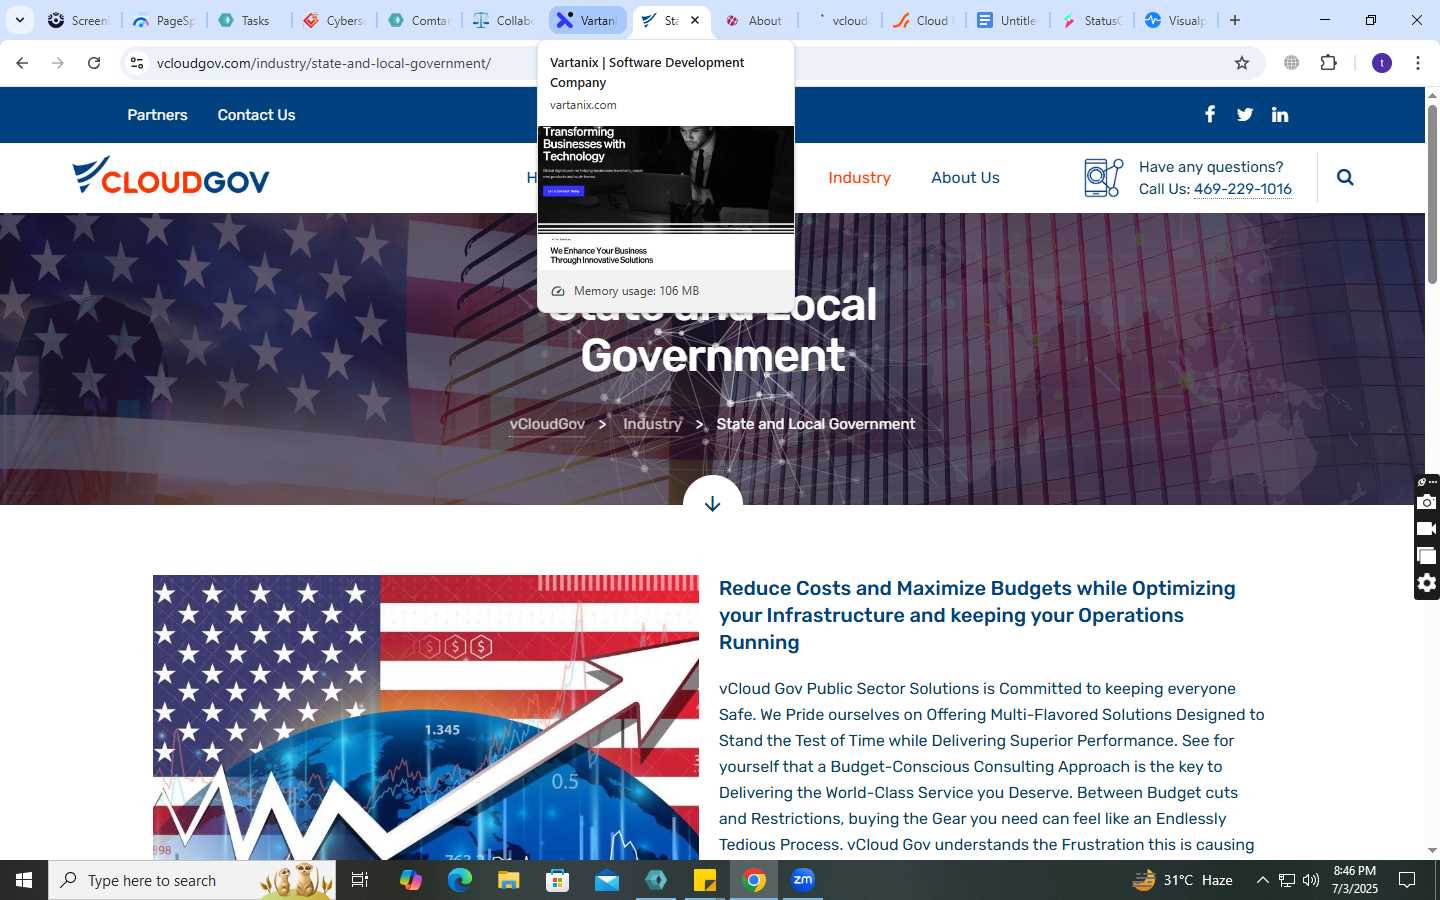Open Zoom from the taskbar
1440x900 pixels.
803,880
